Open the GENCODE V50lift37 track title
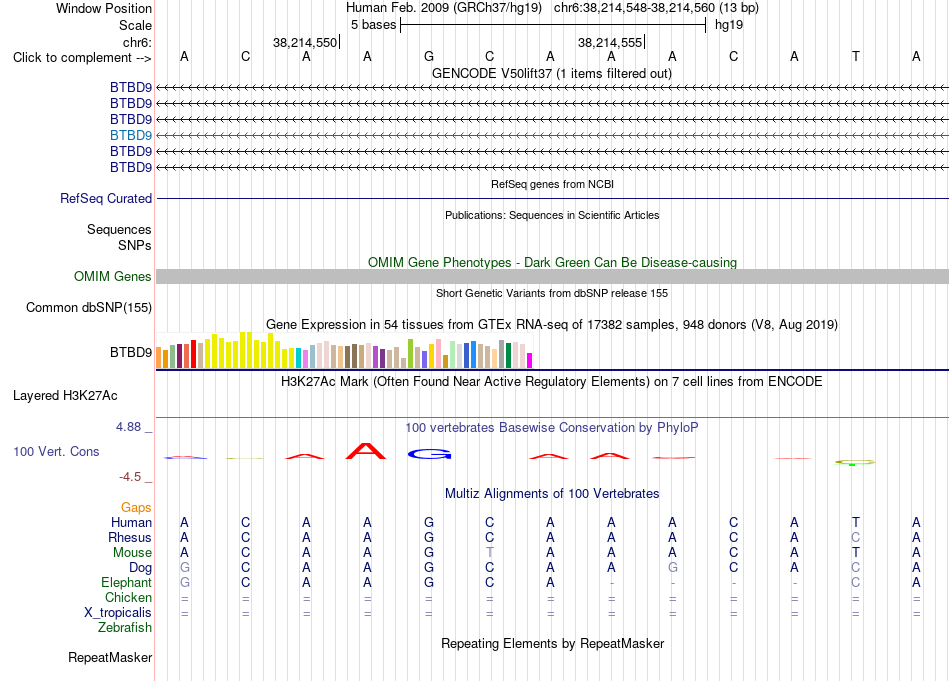The image size is (950, 681). (x=552, y=73)
